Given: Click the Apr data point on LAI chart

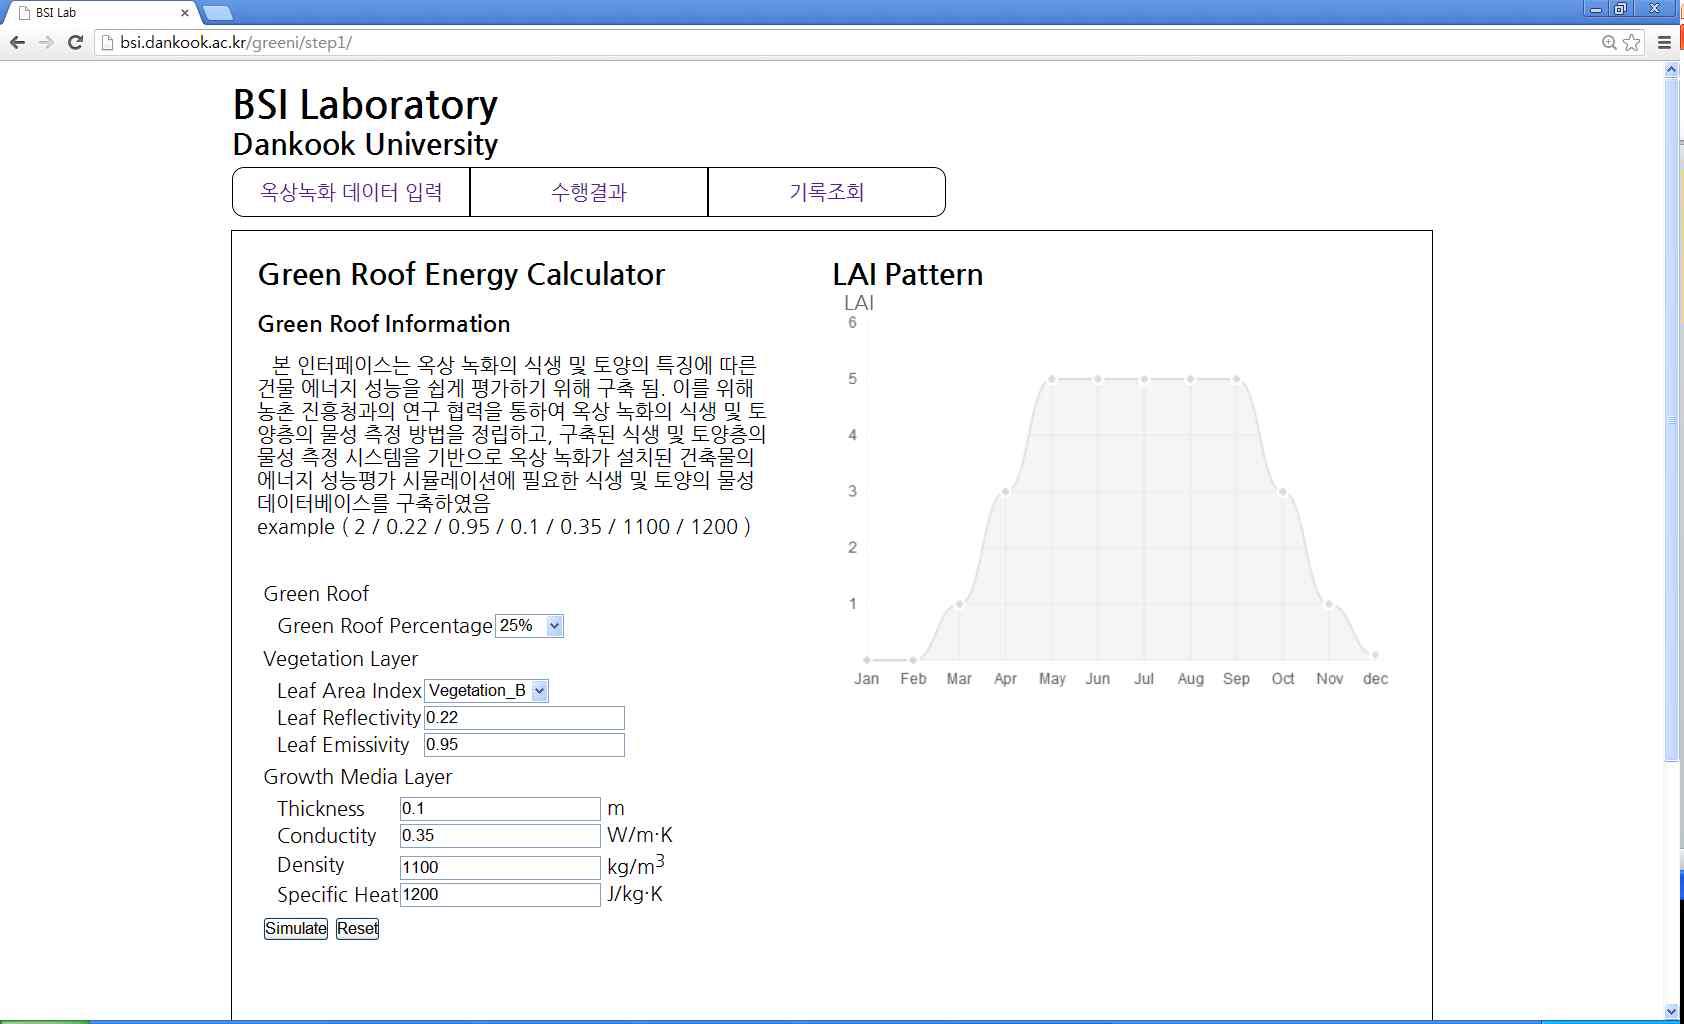Looking at the screenshot, I should pos(1006,491).
